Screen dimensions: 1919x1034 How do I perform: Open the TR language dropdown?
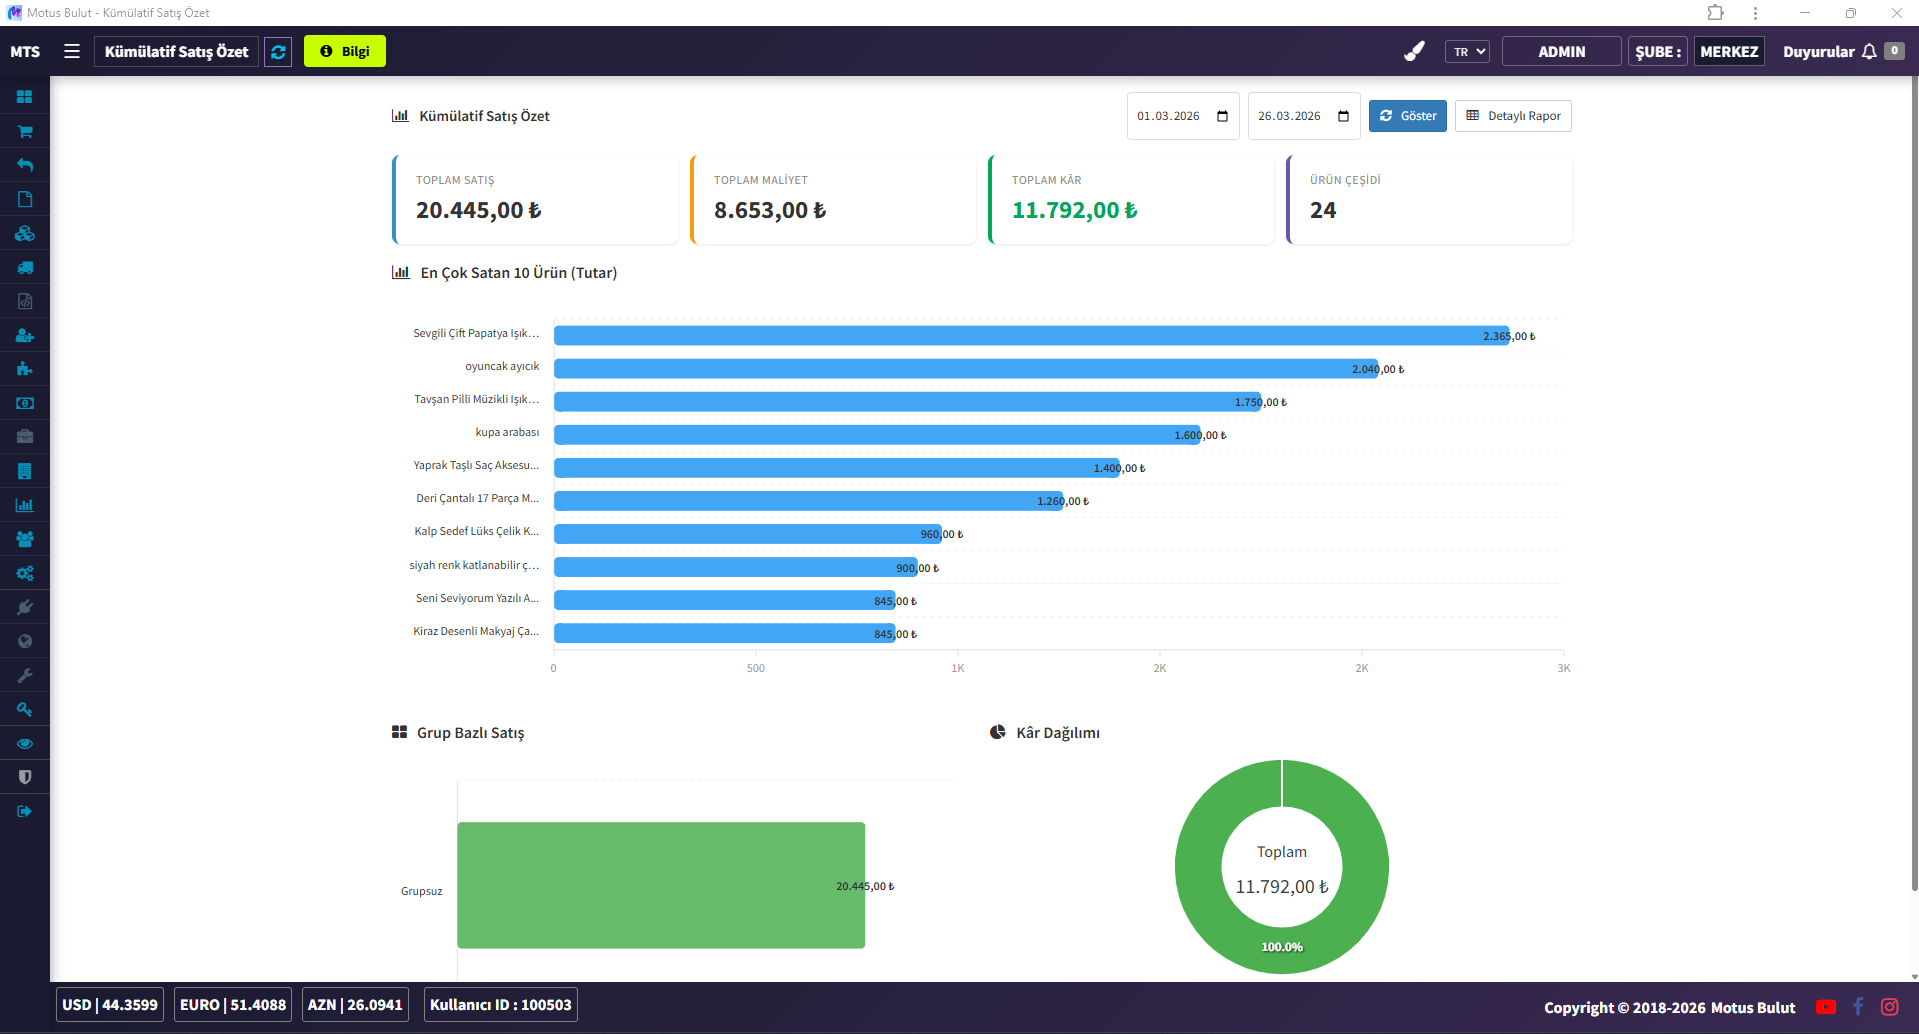(1467, 51)
